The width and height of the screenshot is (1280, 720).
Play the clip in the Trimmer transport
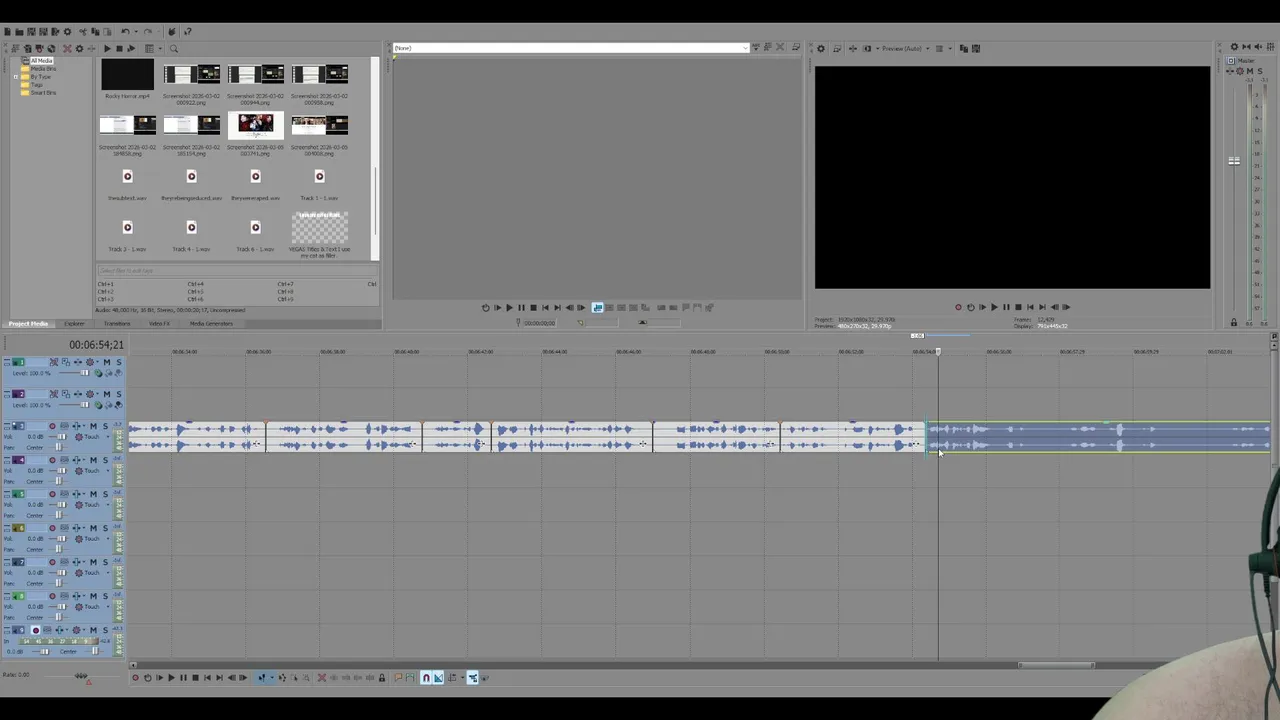coord(509,307)
